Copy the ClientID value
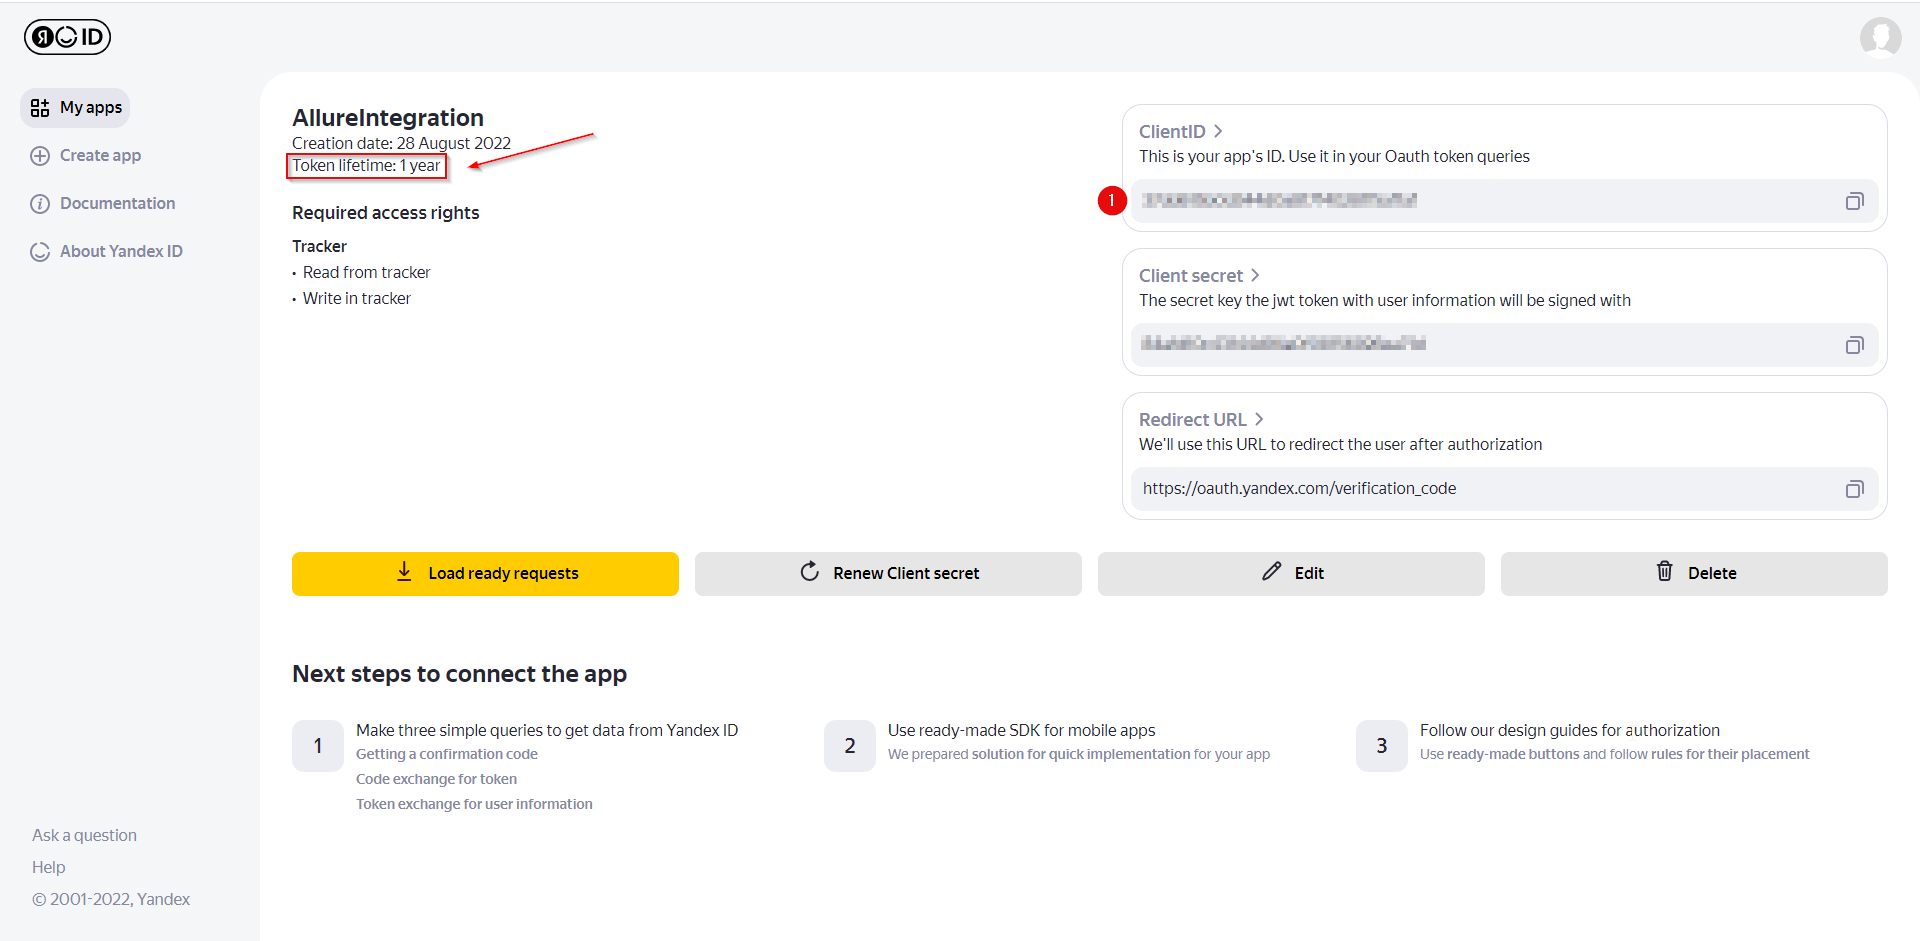 (1854, 201)
